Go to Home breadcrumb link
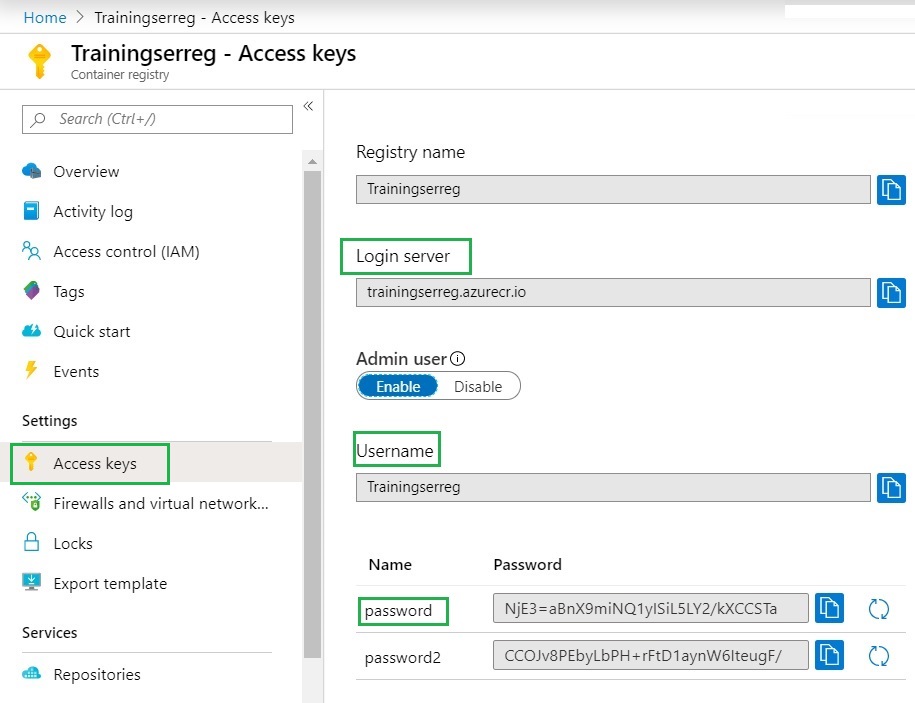Screen dimensions: 915x703 pos(45,18)
